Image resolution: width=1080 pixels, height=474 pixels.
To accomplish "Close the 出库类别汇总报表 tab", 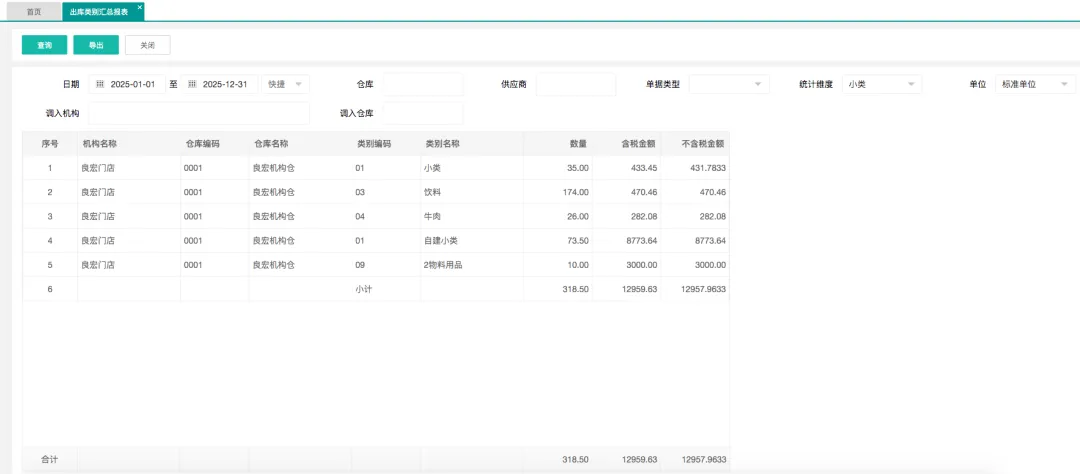I will pyautogui.click(x=139, y=7).
